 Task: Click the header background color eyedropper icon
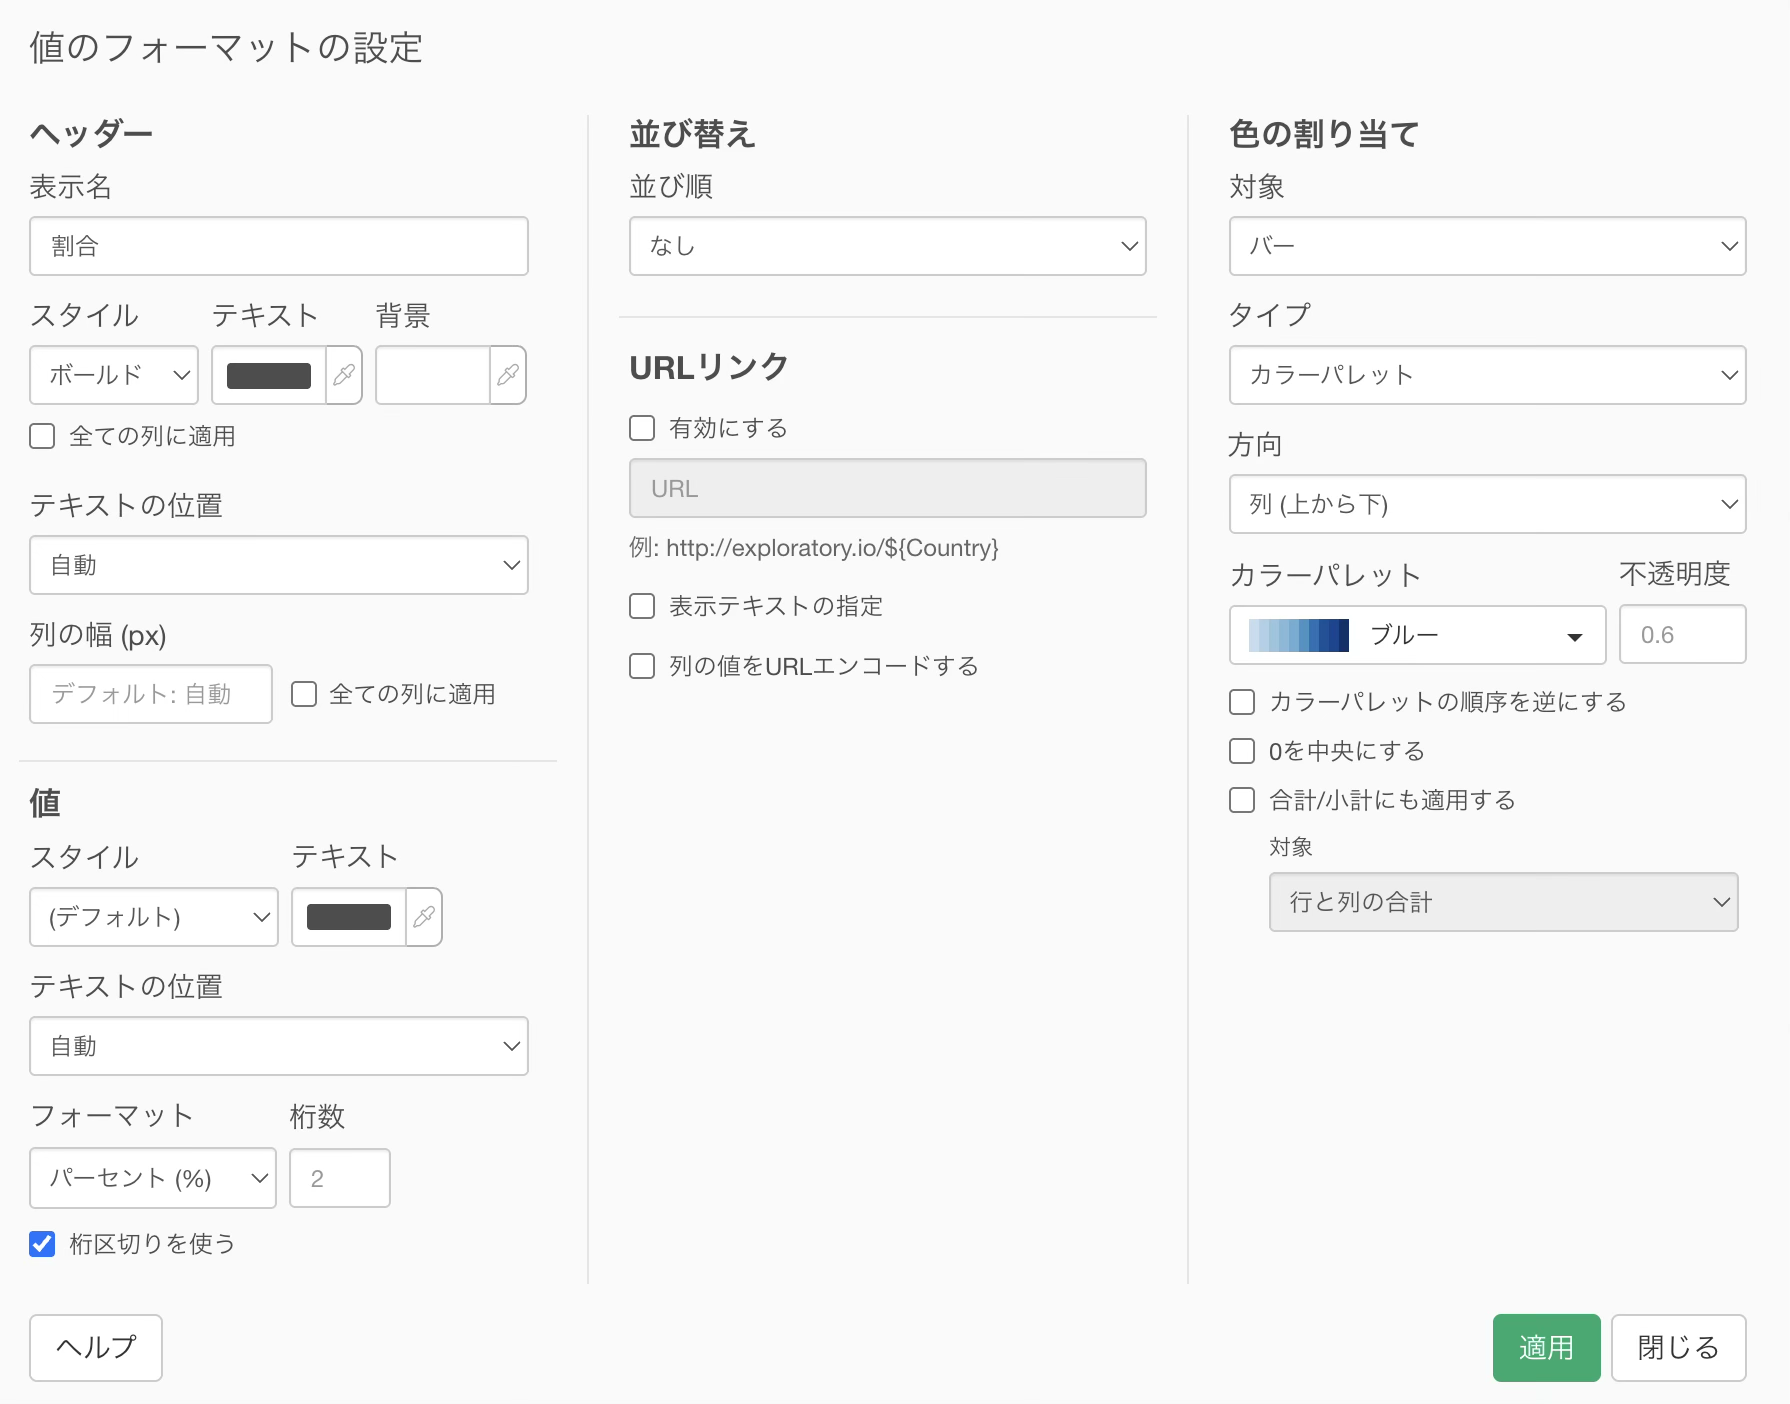click(x=508, y=375)
